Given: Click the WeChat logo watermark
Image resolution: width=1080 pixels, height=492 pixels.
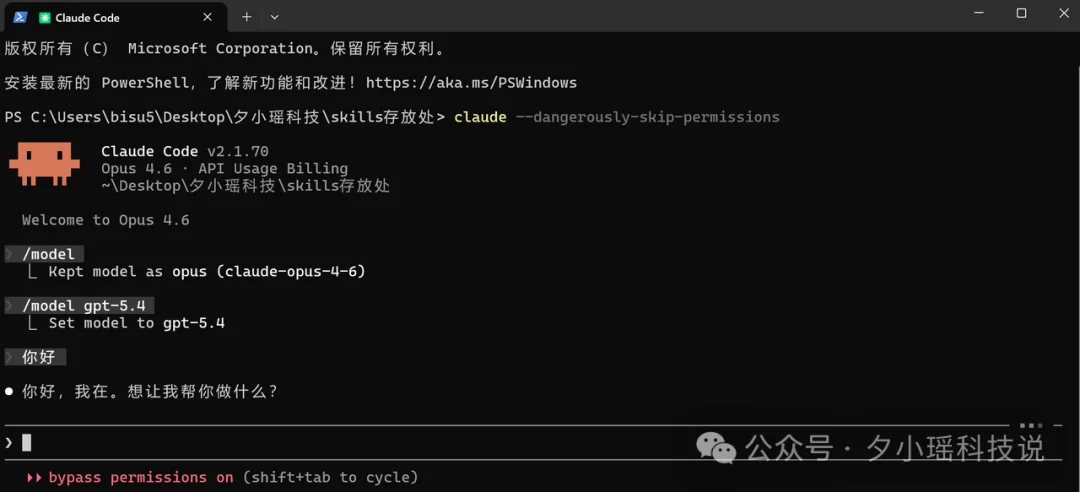Looking at the screenshot, I should coord(716,448).
